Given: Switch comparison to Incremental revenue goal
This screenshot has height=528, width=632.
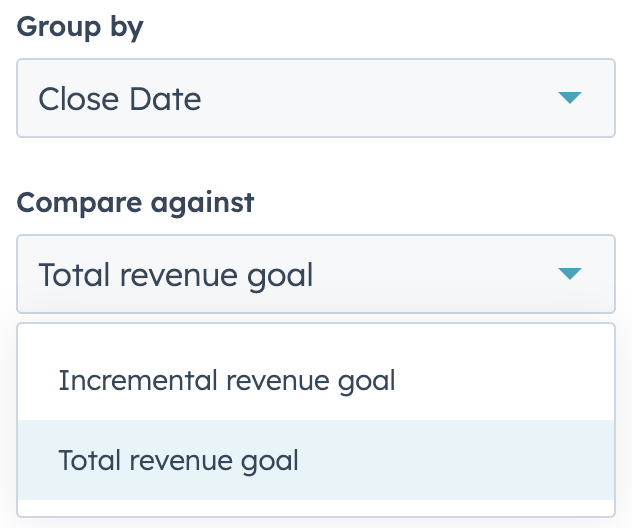Looking at the screenshot, I should 227,380.
